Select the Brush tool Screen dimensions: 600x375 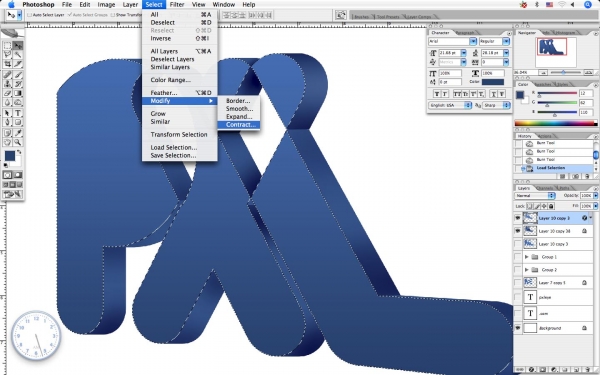coord(18,75)
